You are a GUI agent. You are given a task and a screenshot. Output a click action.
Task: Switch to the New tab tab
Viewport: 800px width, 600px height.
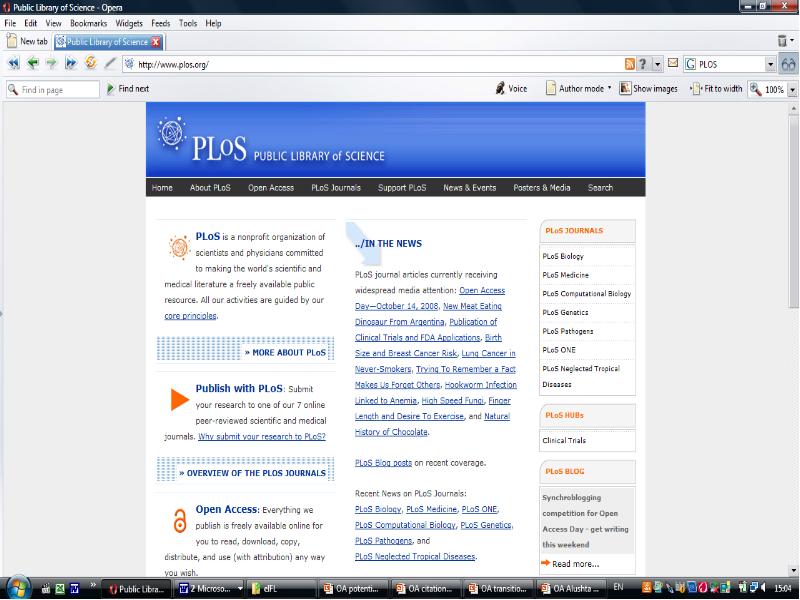tap(27, 42)
